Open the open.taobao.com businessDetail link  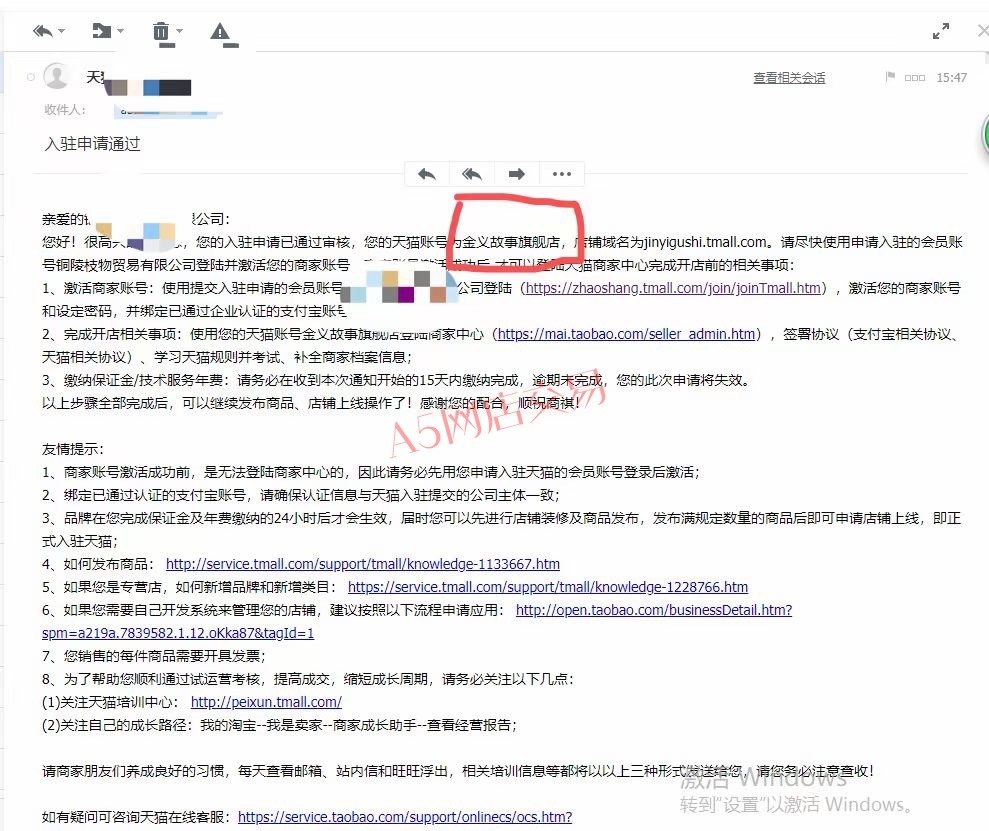[654, 610]
